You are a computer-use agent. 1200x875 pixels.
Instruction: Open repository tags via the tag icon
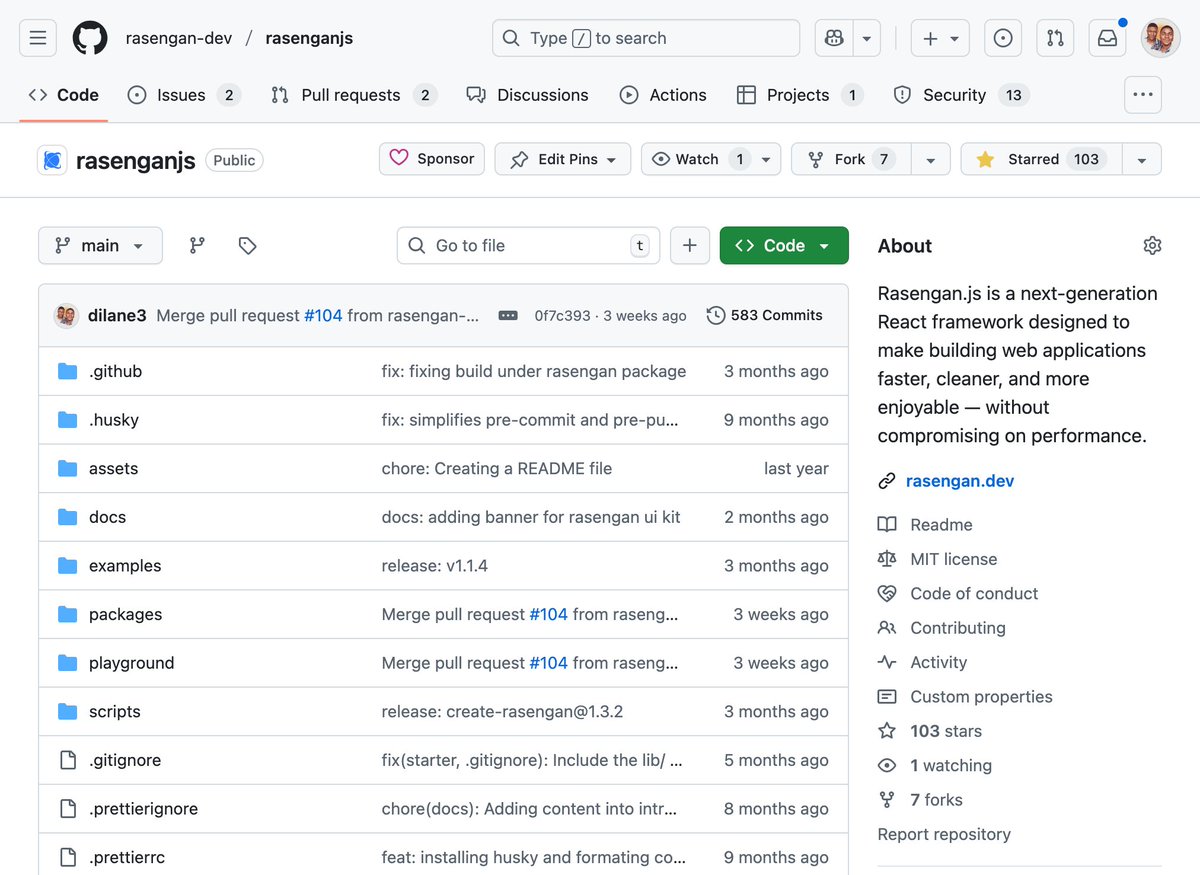[247, 245]
